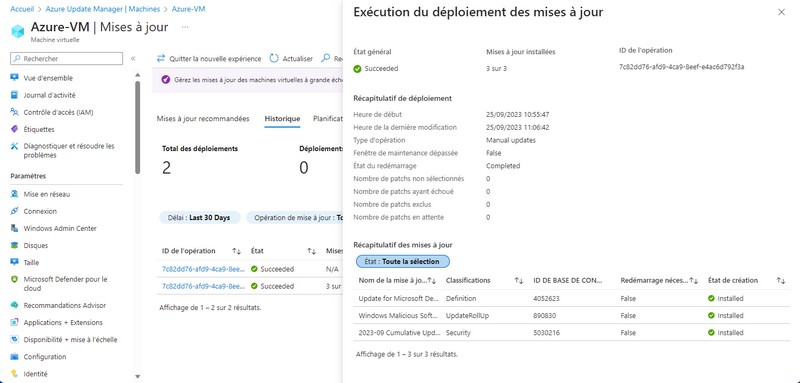Open Vue d'ensemble sidebar icon
The width and height of the screenshot is (800, 383).
(14, 78)
